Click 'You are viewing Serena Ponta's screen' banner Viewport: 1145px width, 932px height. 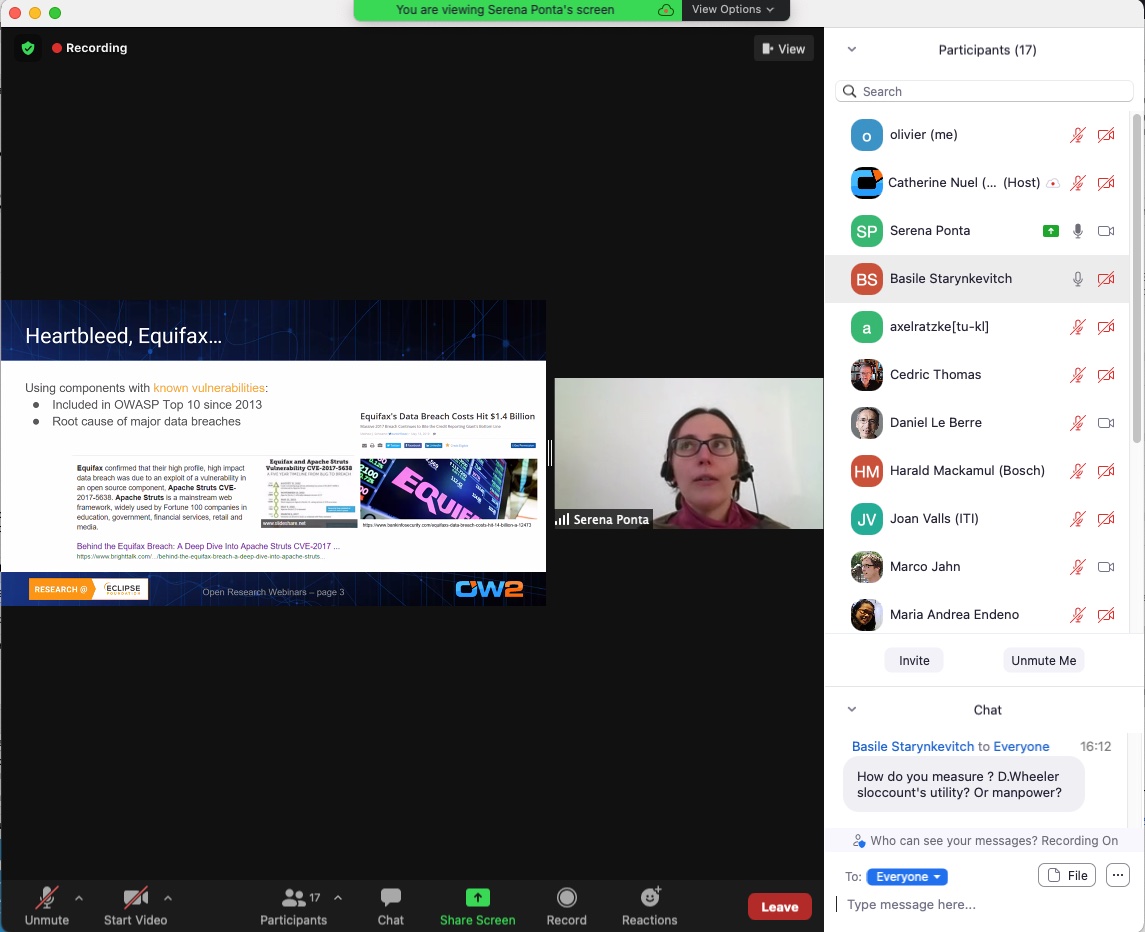coord(505,9)
